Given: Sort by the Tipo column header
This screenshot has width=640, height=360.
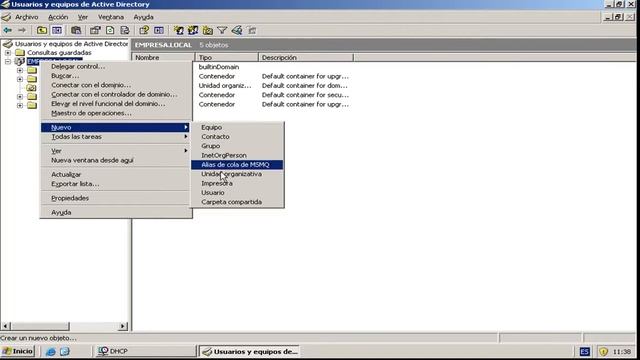Looking at the screenshot, I should pyautogui.click(x=227, y=58).
